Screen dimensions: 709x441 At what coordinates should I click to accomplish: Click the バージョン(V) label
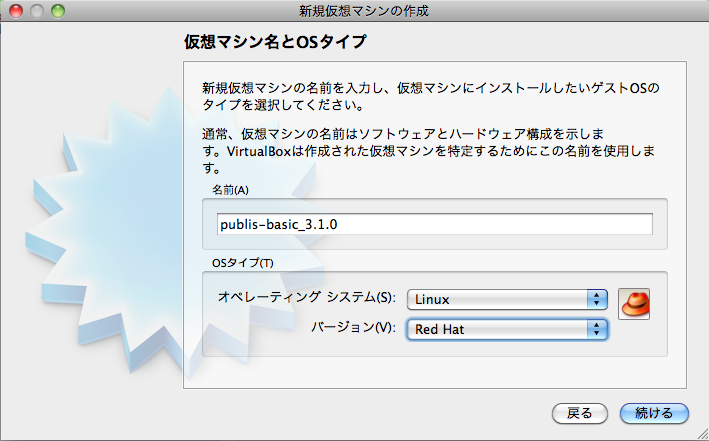coord(353,327)
